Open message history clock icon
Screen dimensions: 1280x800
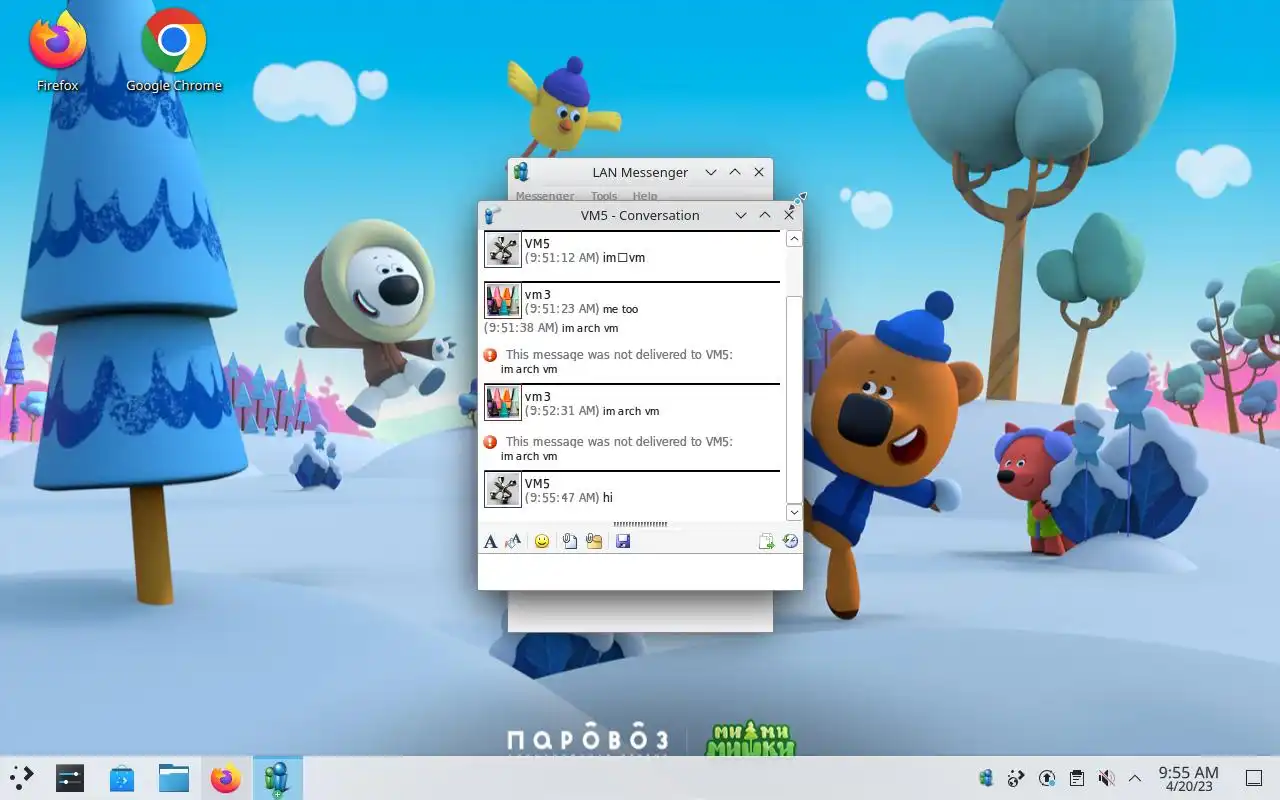pos(790,541)
